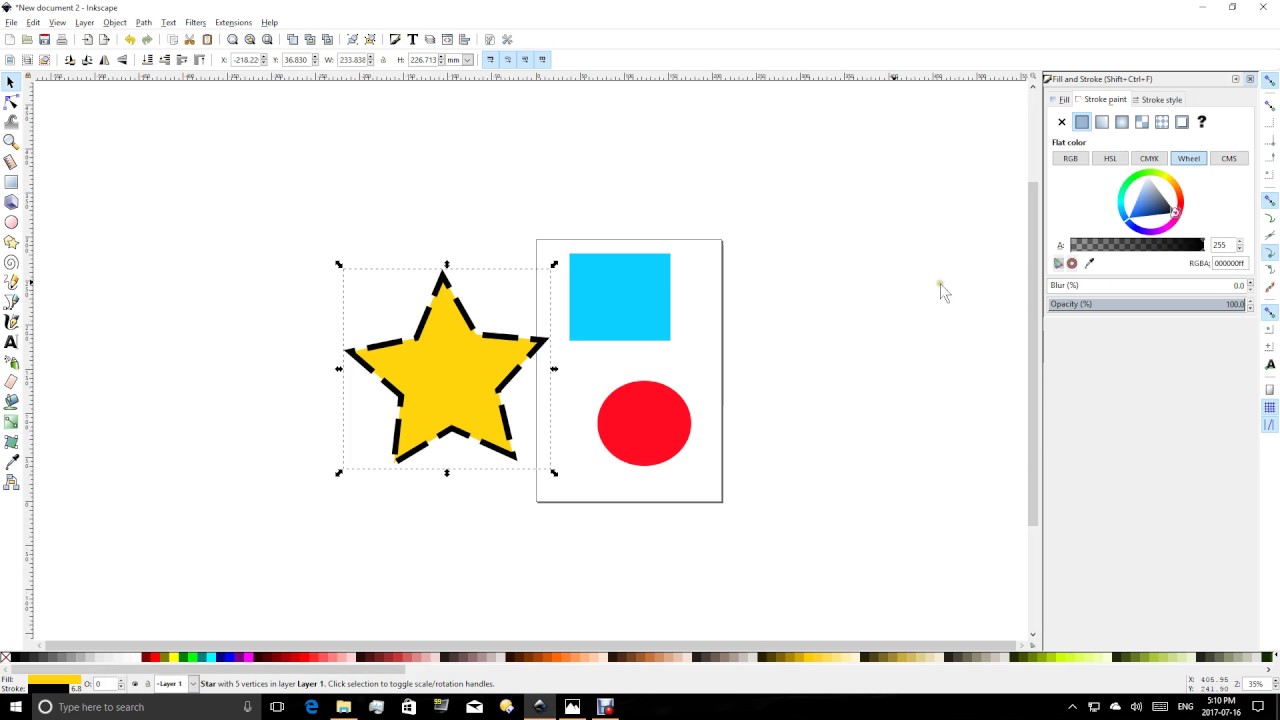Choose linear gradient paint button
Image resolution: width=1280 pixels, height=720 pixels.
[x=1102, y=122]
